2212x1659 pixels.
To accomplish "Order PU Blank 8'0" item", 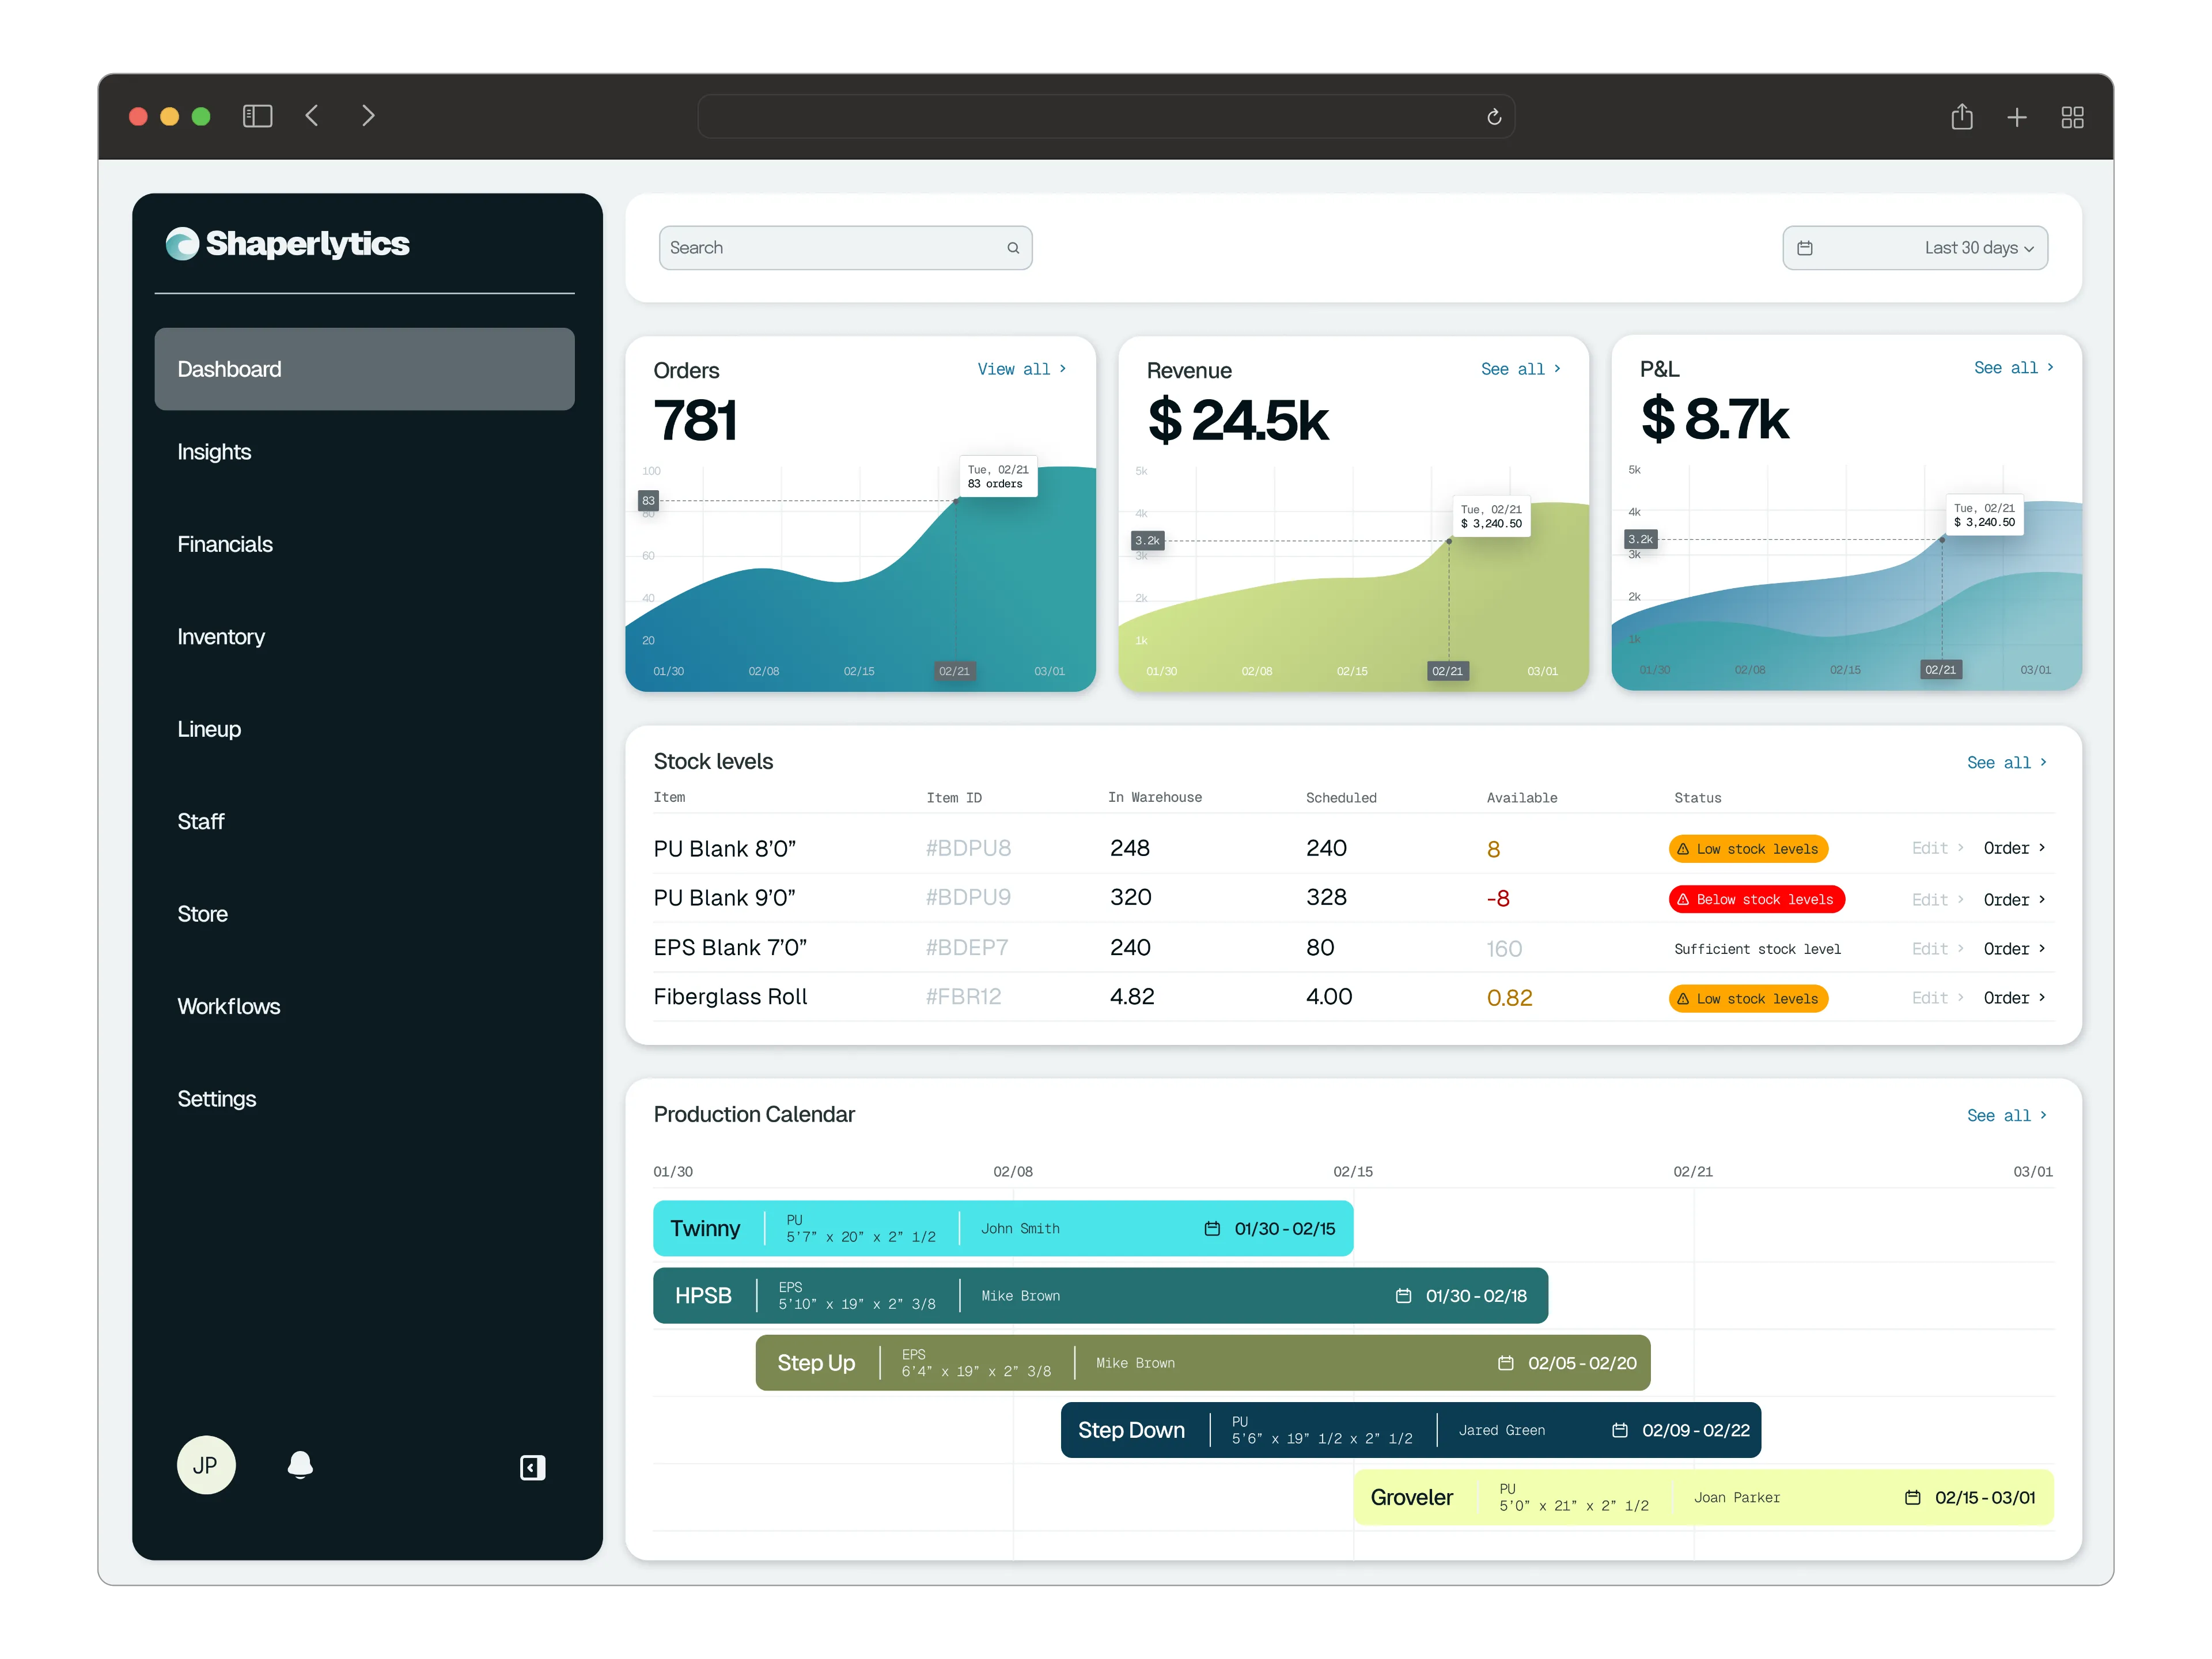I will [2014, 848].
